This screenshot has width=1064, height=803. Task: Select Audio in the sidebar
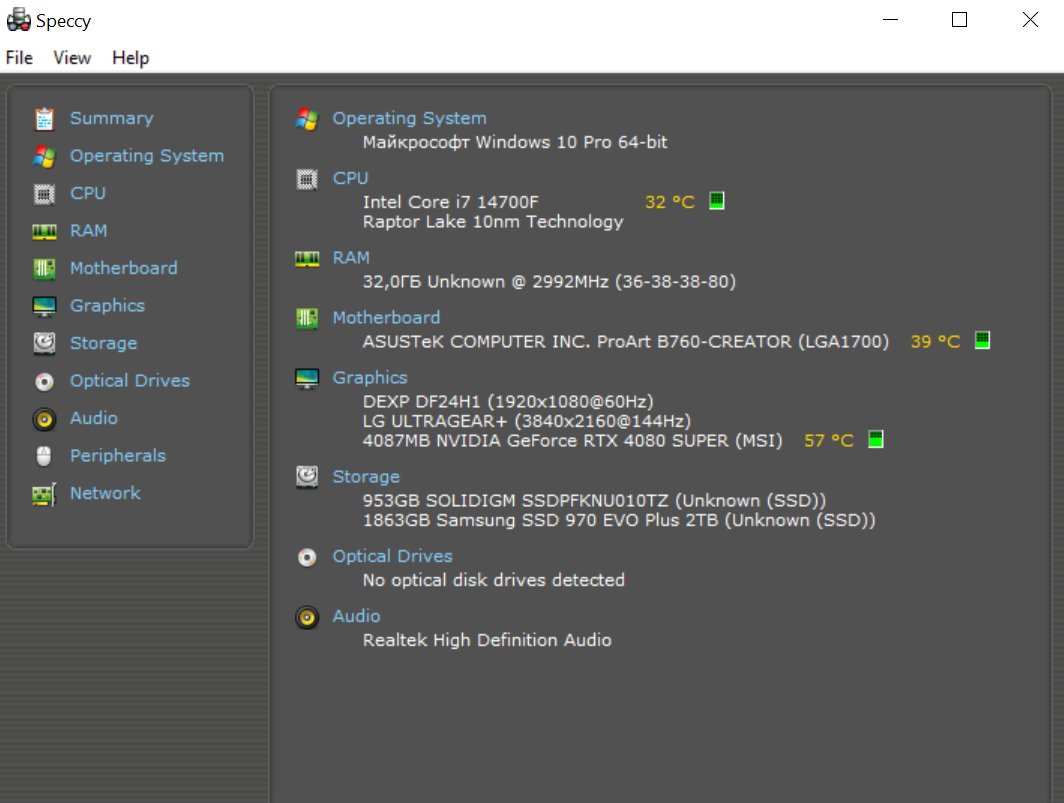point(94,418)
